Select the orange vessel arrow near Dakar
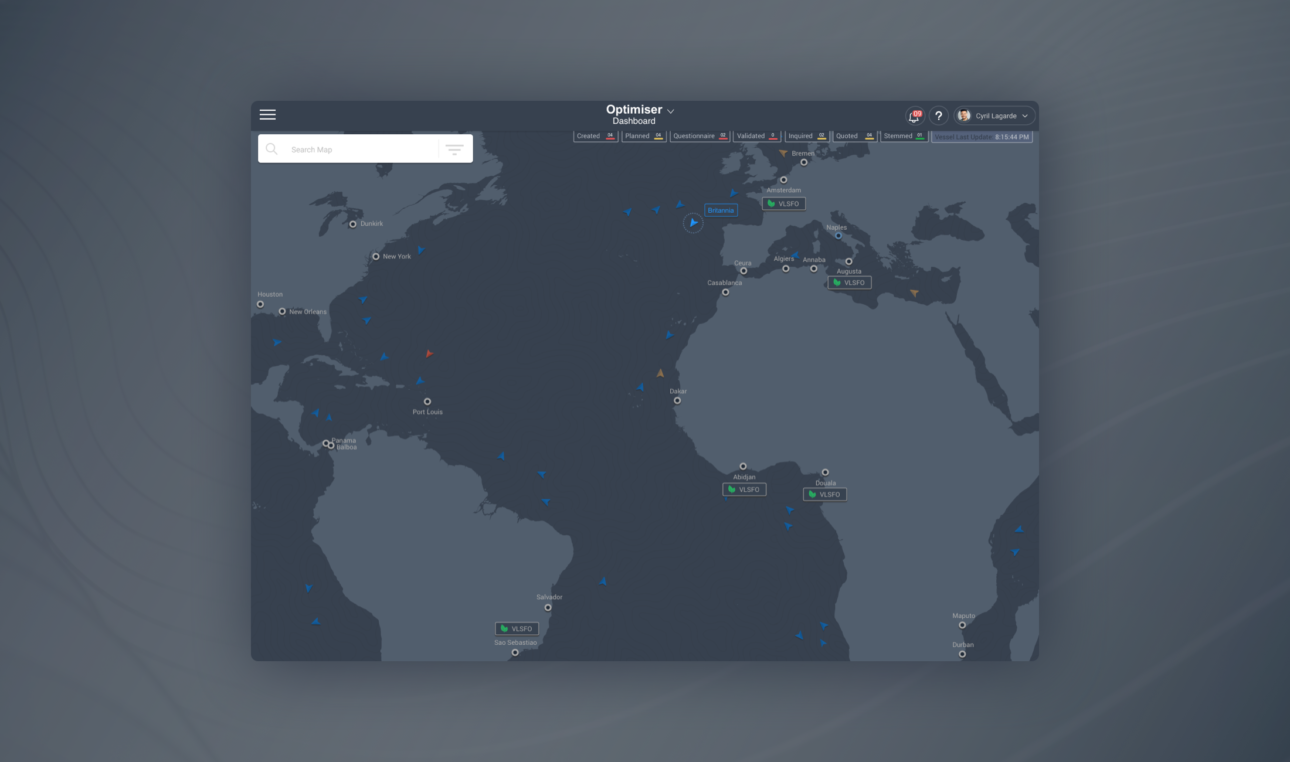This screenshot has width=1290, height=762. tap(660, 373)
